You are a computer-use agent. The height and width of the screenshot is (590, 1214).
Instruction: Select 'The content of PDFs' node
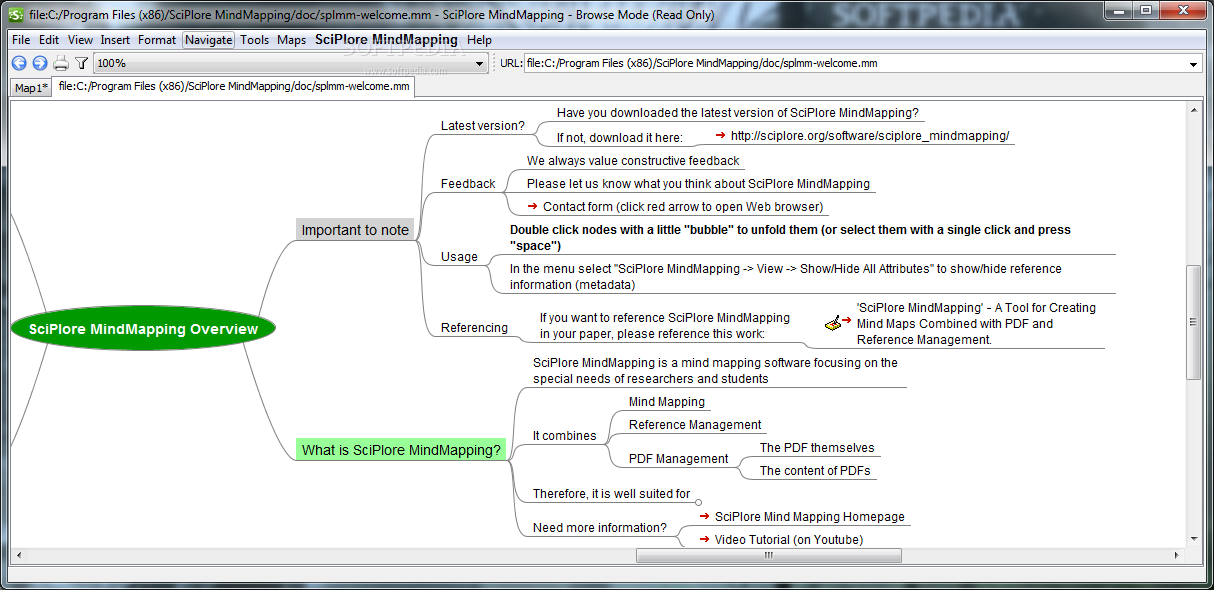point(815,471)
